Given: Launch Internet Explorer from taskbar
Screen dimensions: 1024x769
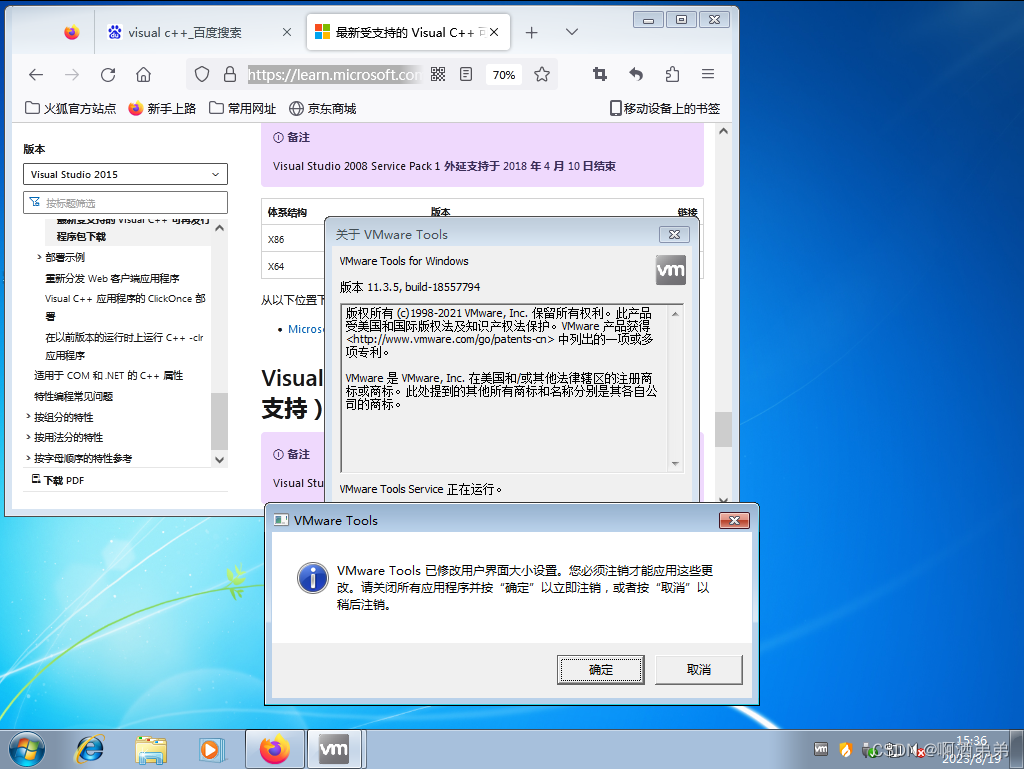Looking at the screenshot, I should click(89, 749).
